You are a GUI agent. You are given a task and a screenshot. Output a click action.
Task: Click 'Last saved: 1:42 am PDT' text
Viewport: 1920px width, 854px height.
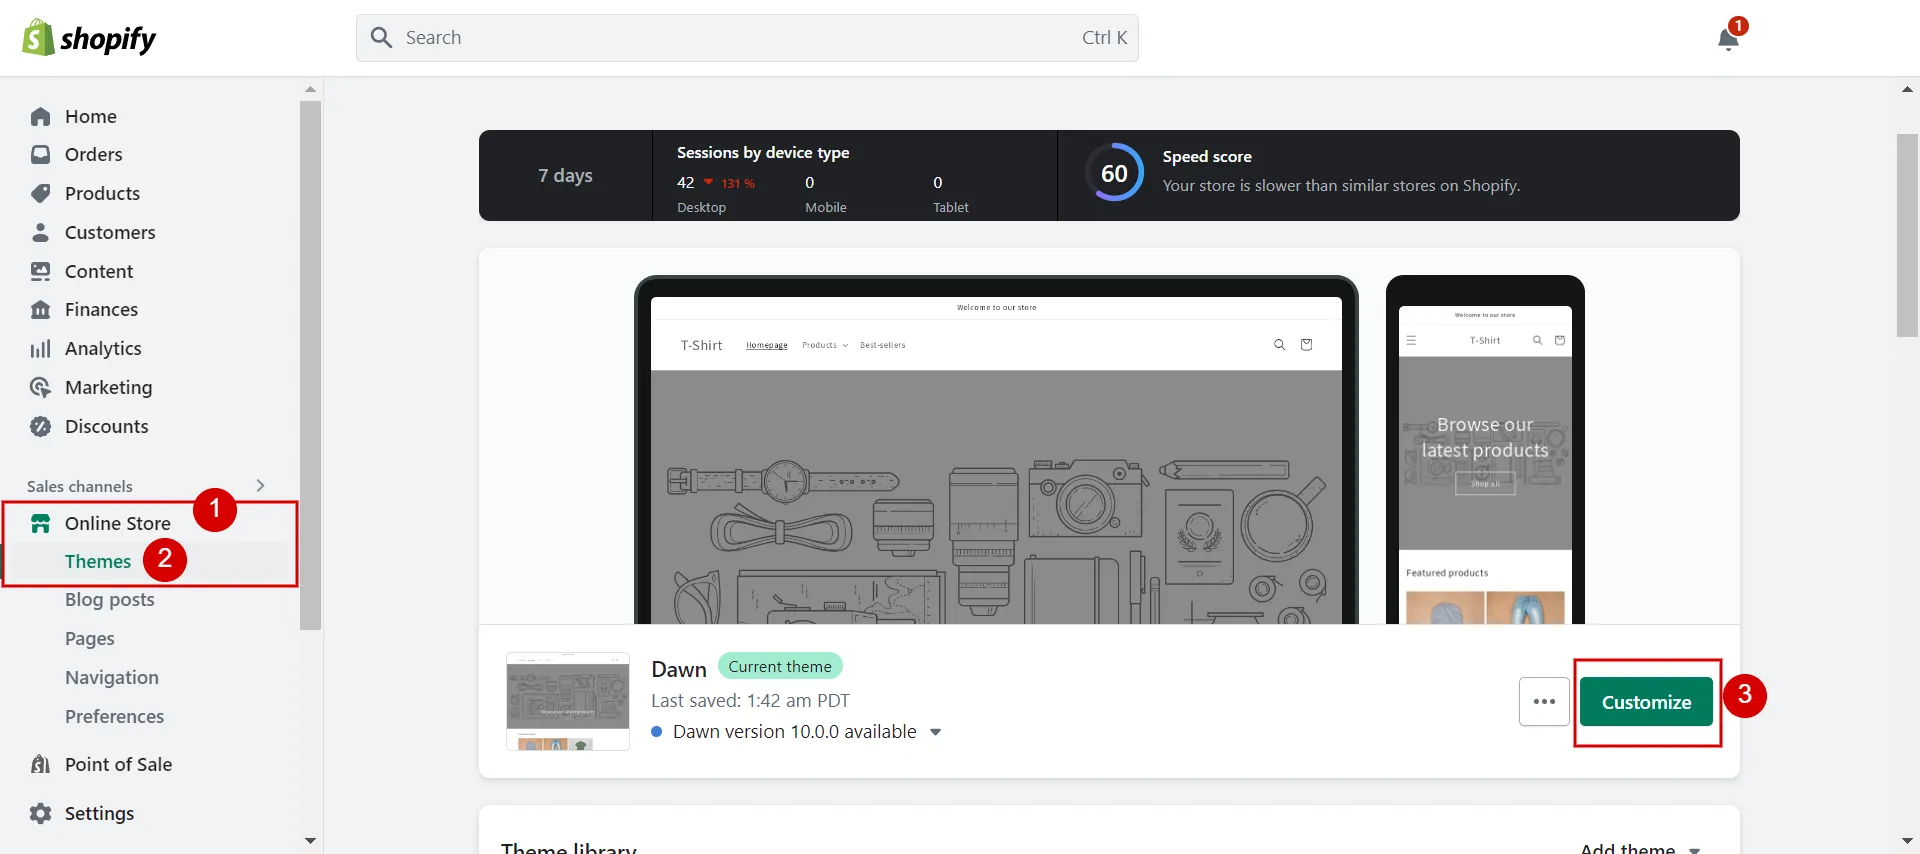[x=750, y=701]
